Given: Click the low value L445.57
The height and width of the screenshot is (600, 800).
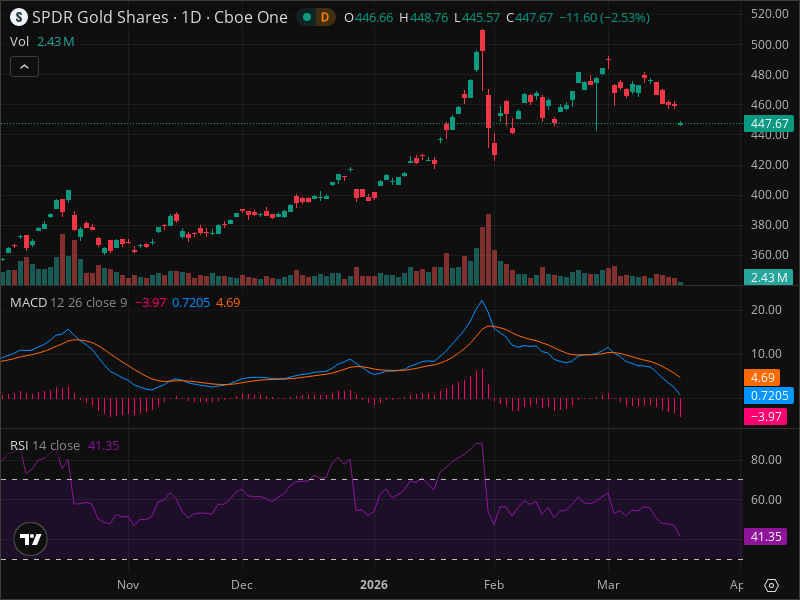Looking at the screenshot, I should point(477,17).
